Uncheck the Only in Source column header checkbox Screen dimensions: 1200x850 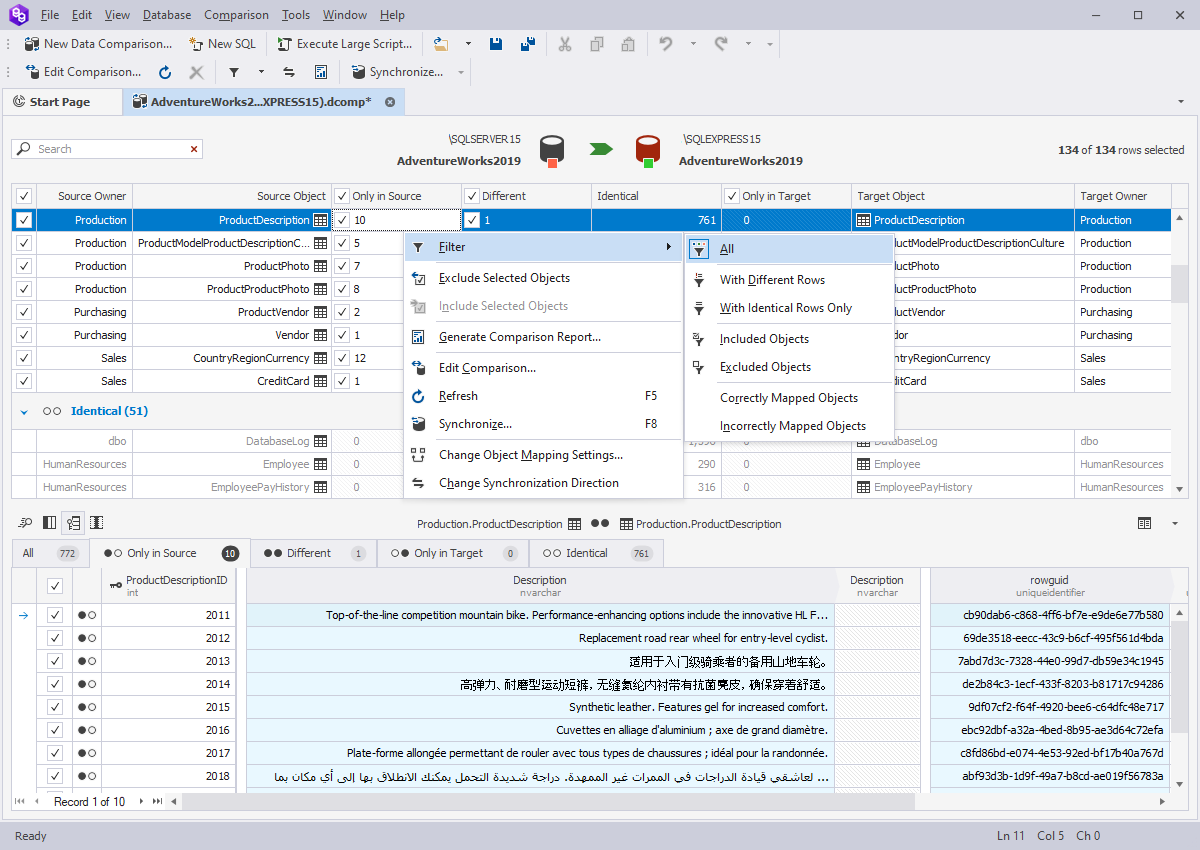(x=341, y=195)
